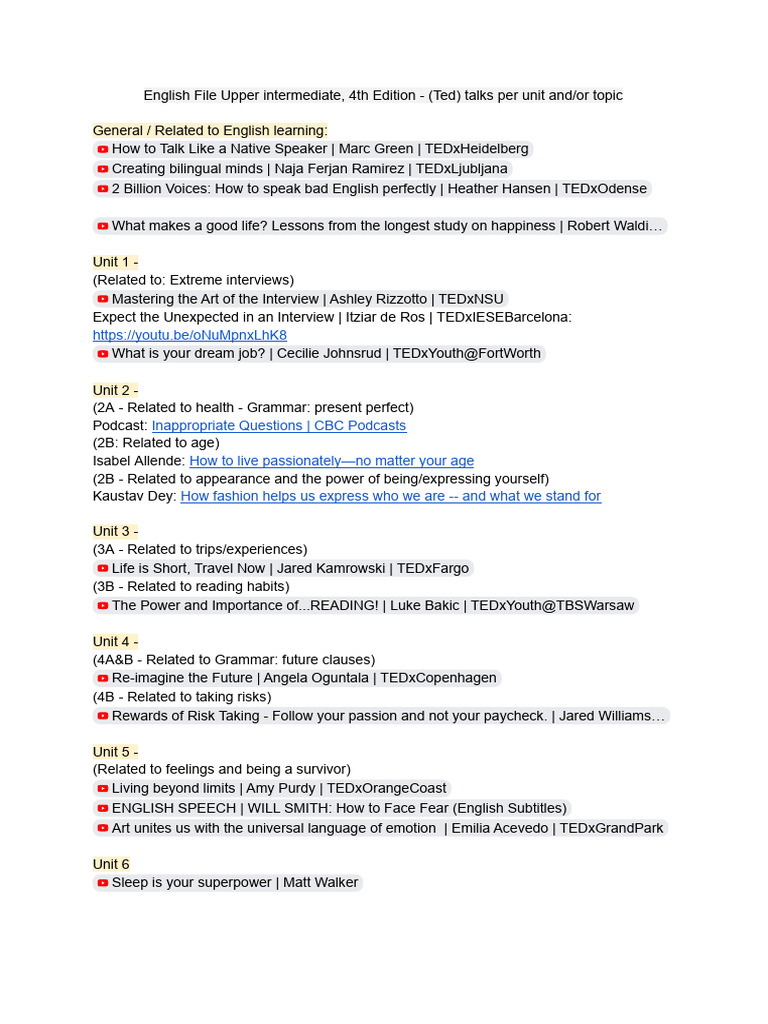Click YouTube icon beside Living beyond limits
This screenshot has height=1024, width=768.
[x=103, y=789]
